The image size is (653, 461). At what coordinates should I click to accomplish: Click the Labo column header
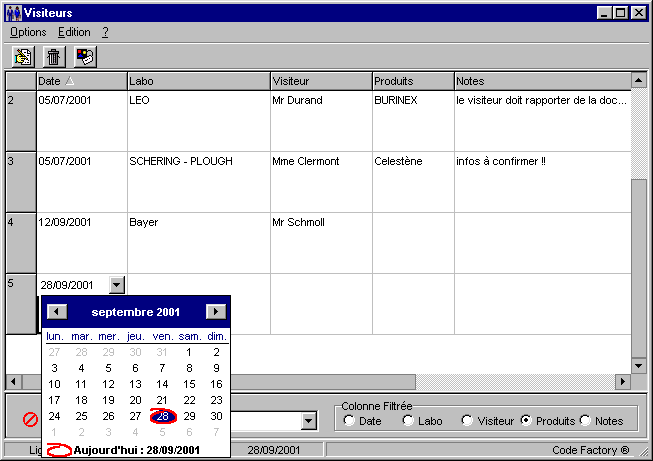coord(199,81)
